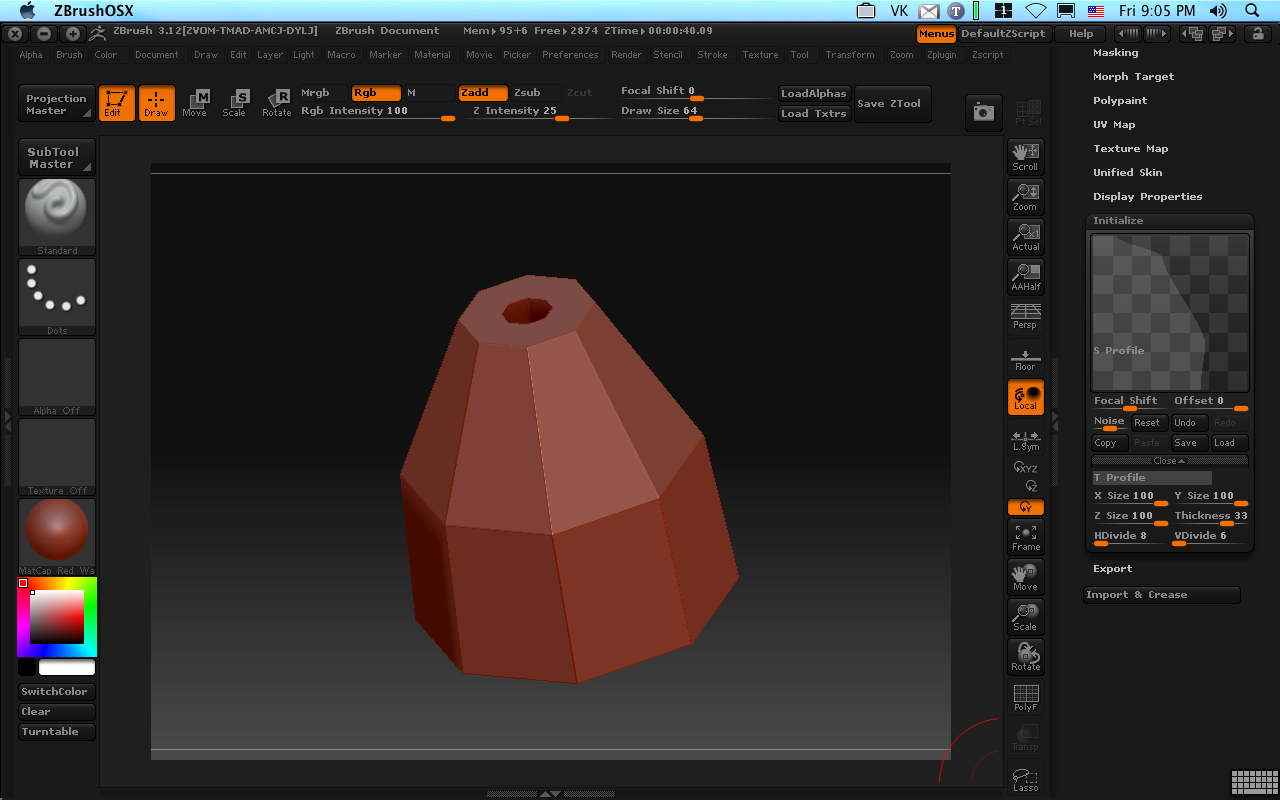Select the MatCap Red Wax material thumbnail
The height and width of the screenshot is (800, 1280).
[x=57, y=532]
